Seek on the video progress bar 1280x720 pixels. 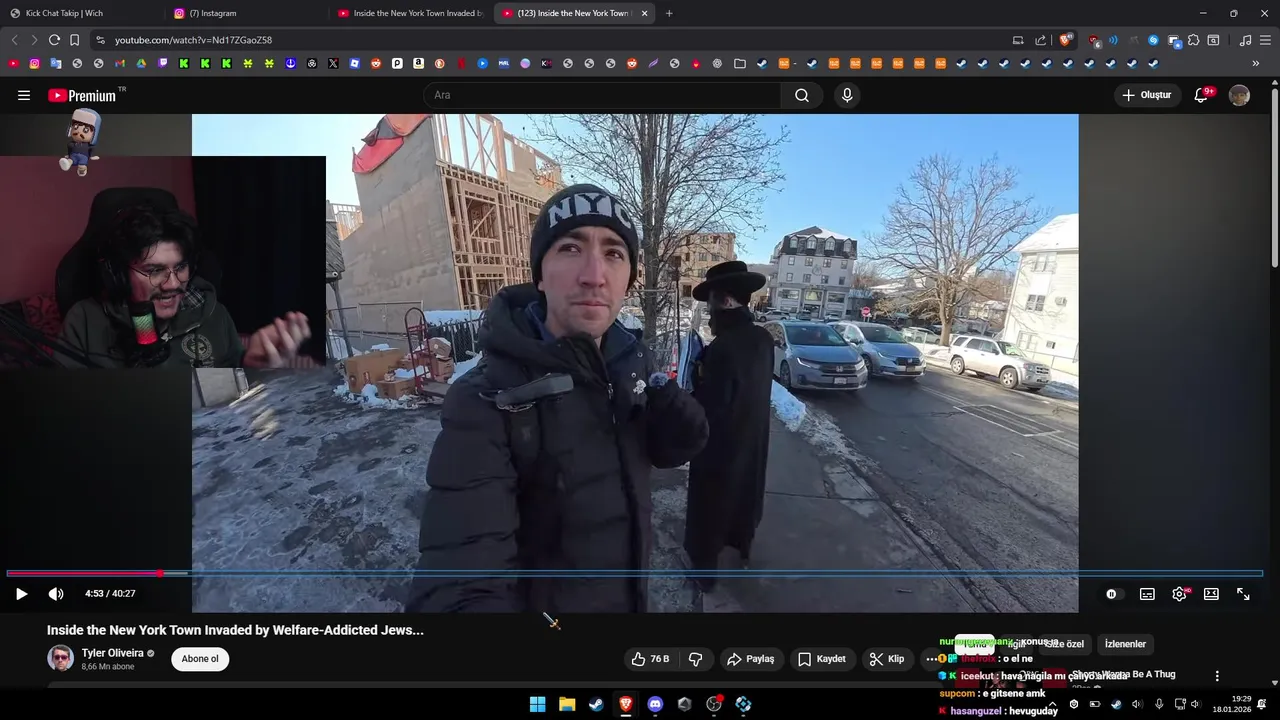635,573
